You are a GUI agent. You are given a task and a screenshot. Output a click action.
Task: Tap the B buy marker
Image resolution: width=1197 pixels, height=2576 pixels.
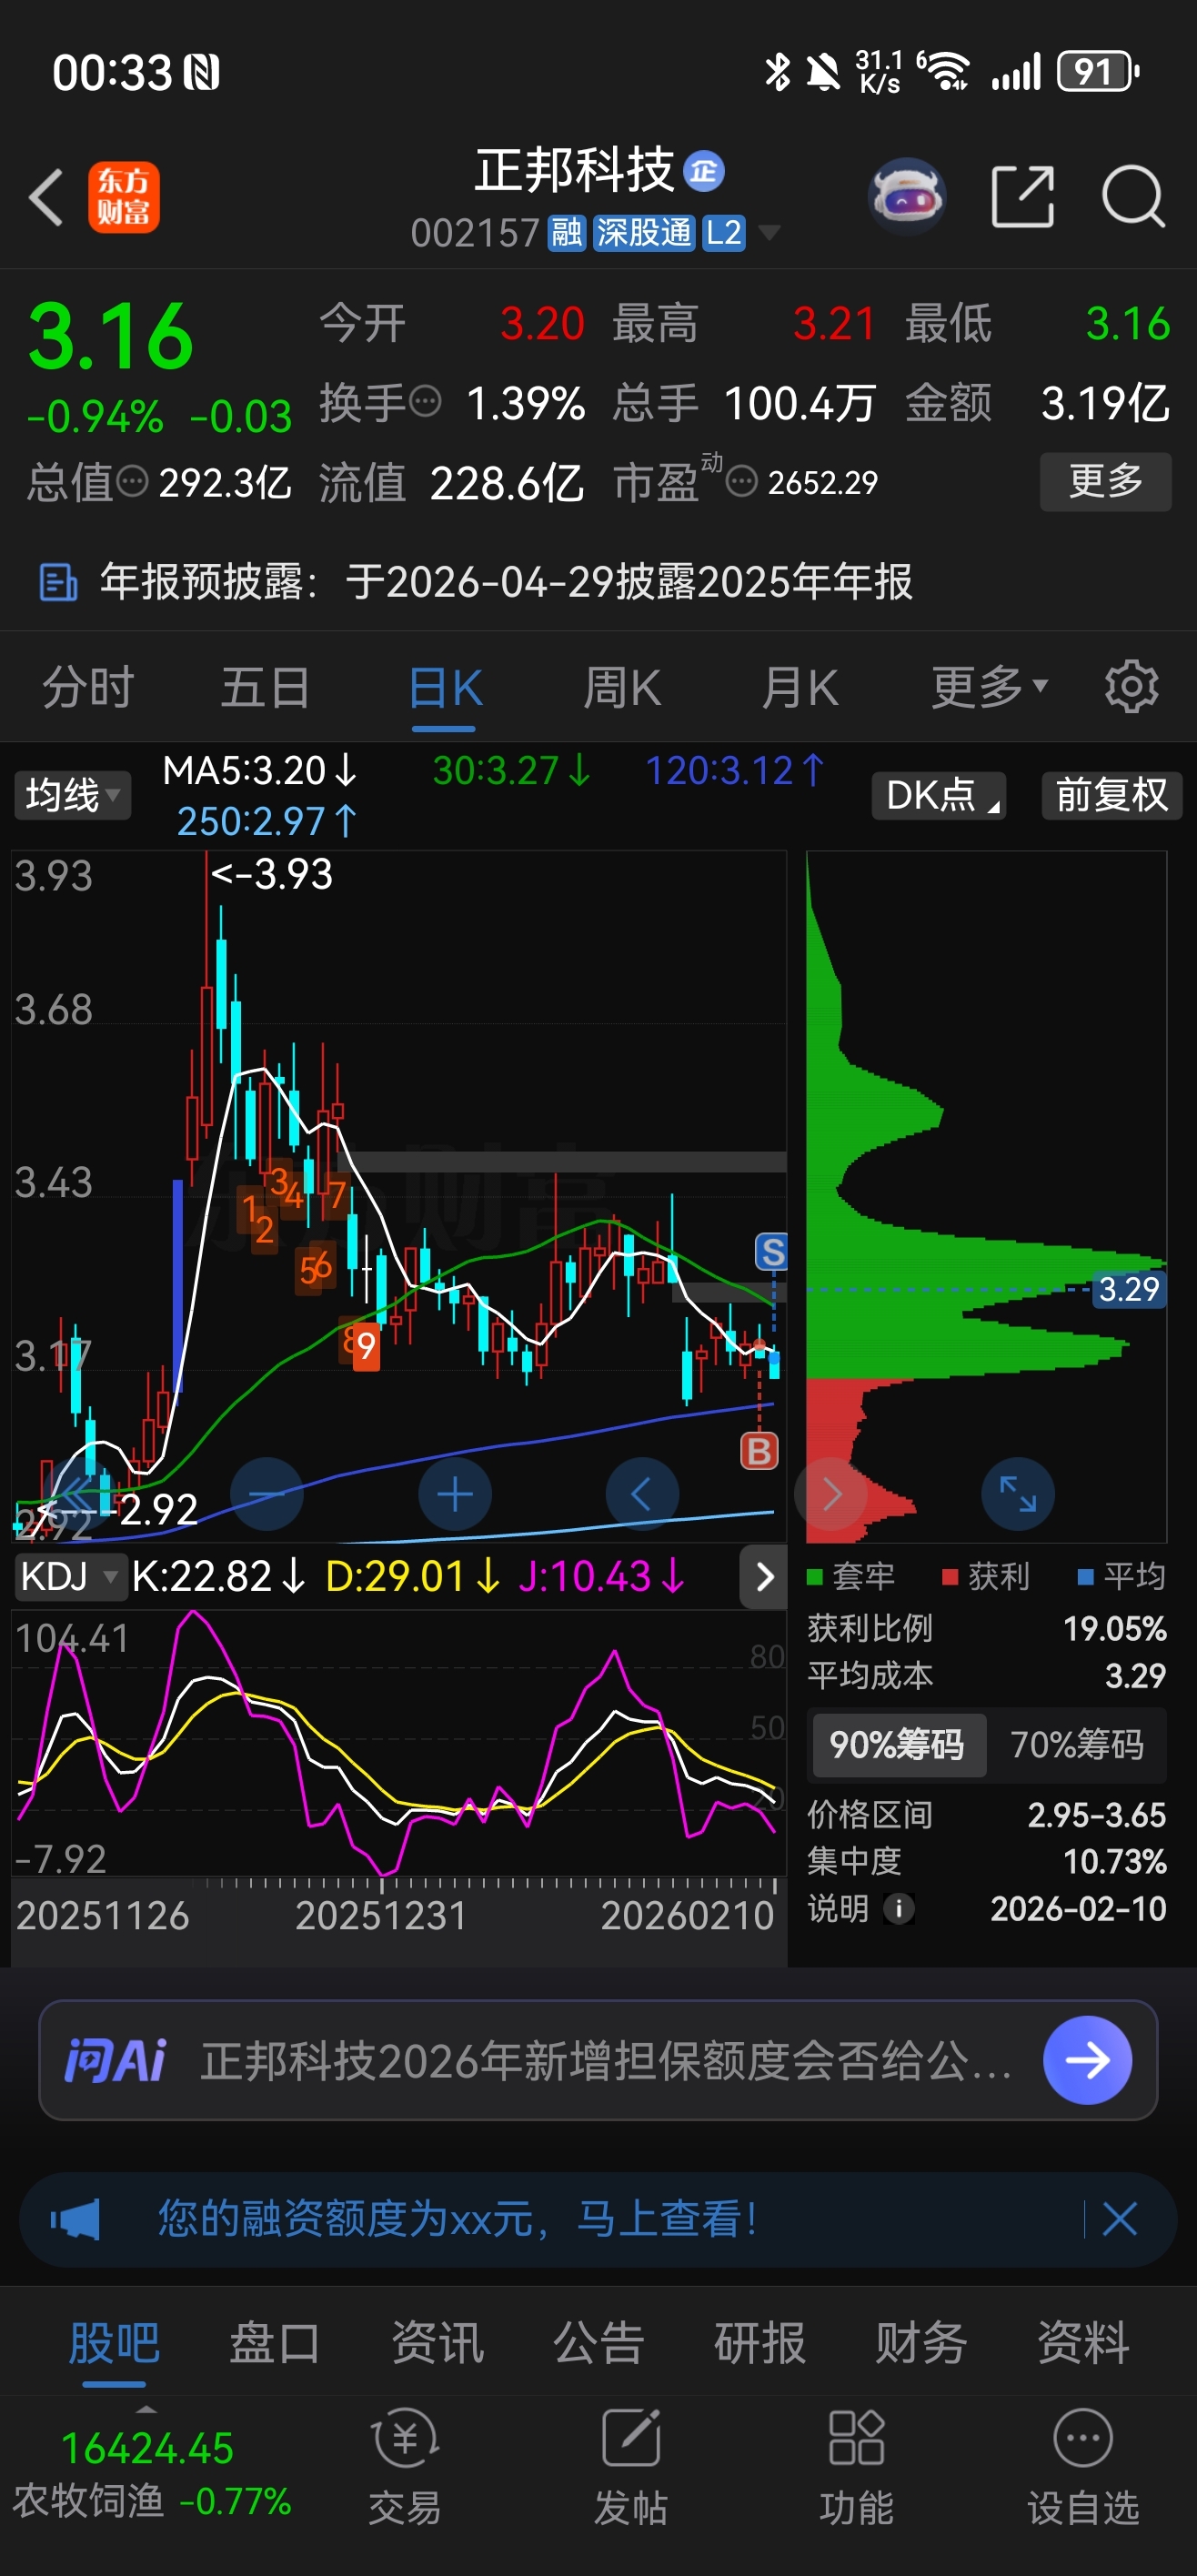pyautogui.click(x=759, y=1451)
